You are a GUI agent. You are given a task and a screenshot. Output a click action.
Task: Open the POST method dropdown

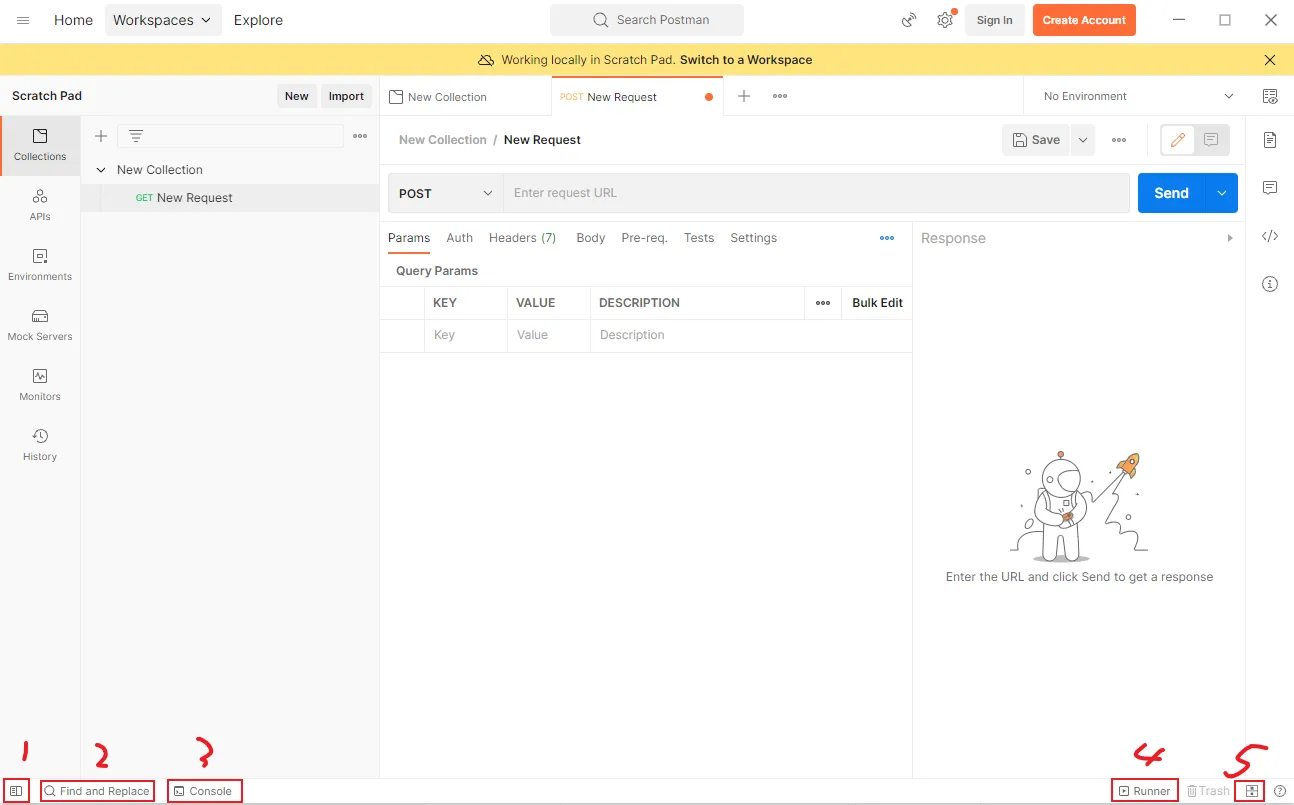[x=446, y=193]
